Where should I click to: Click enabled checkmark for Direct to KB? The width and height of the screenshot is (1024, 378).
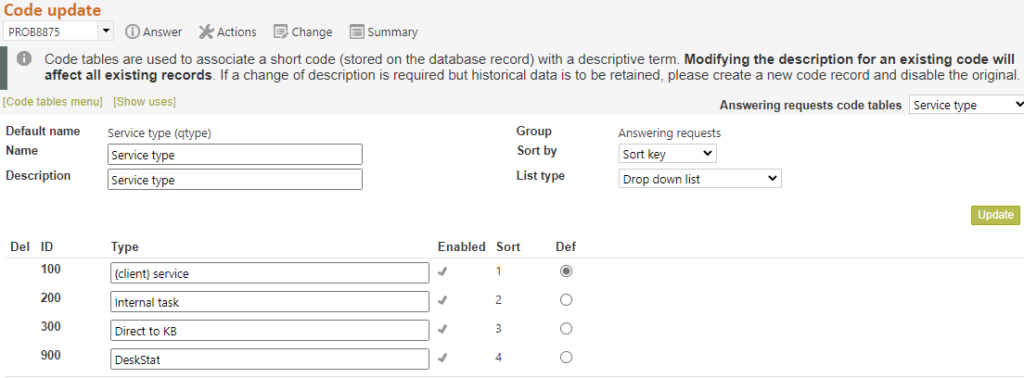point(442,329)
